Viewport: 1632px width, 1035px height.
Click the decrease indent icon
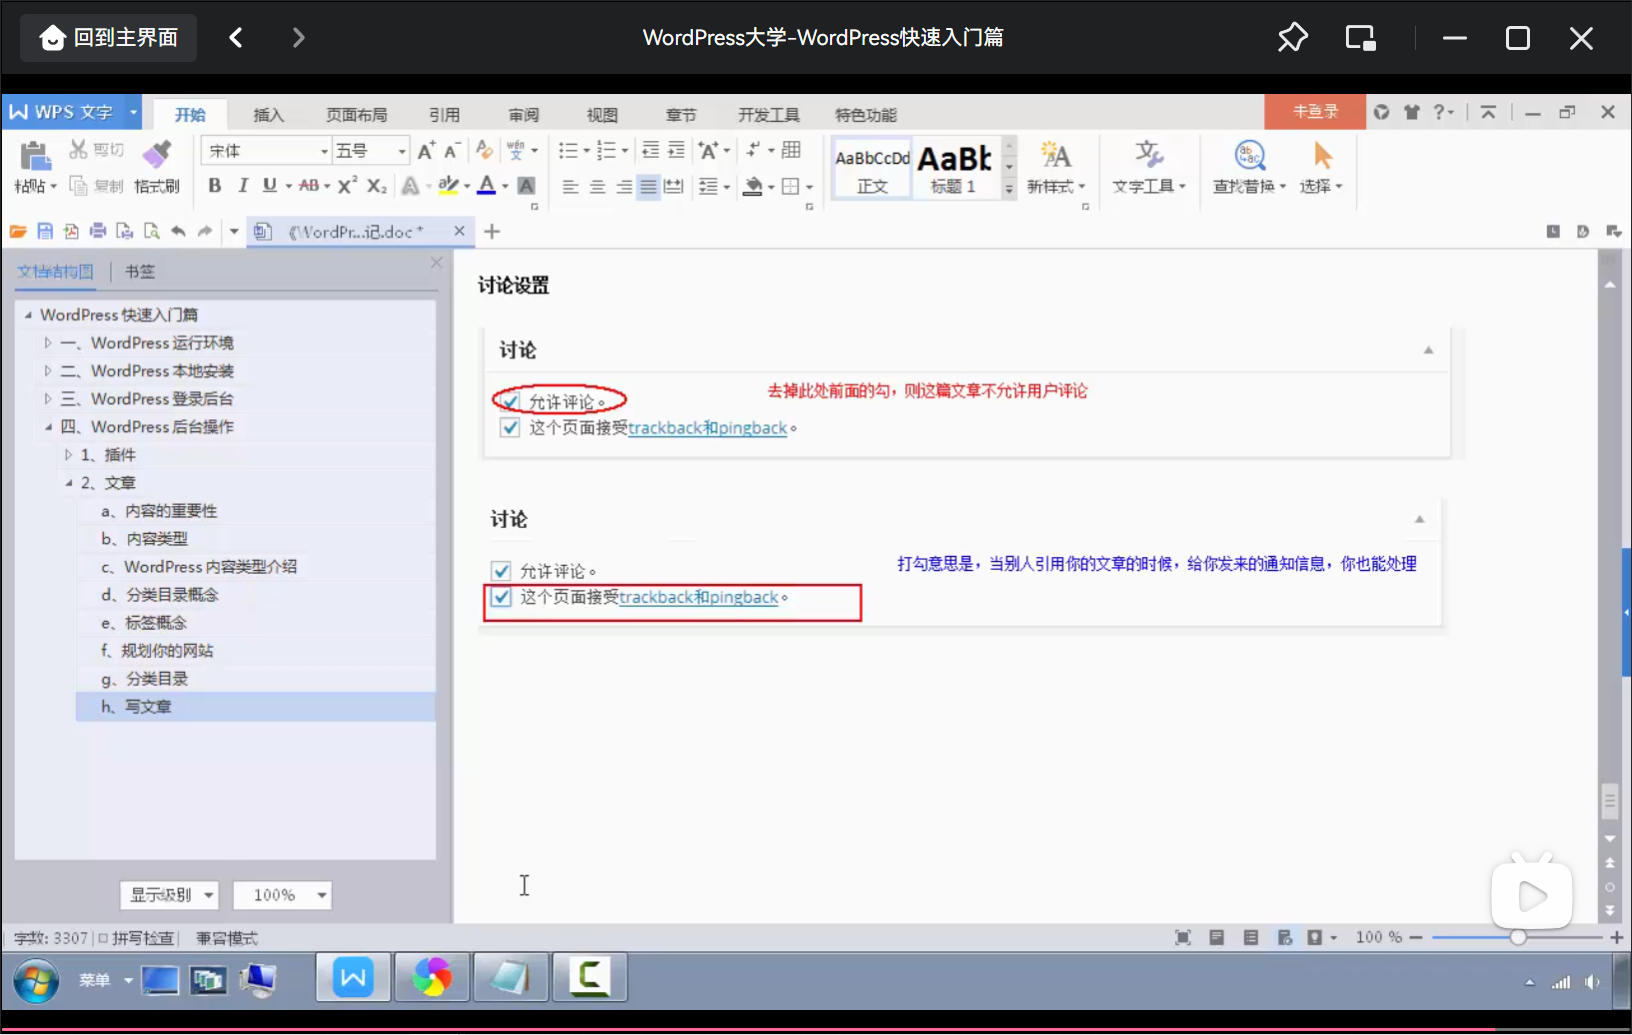click(x=650, y=150)
